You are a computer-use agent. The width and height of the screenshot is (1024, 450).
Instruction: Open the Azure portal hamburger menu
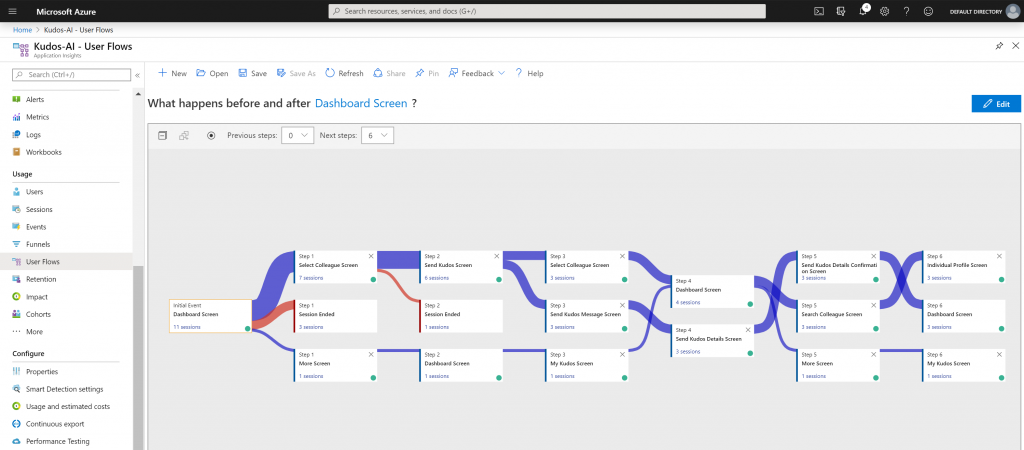(13, 11)
